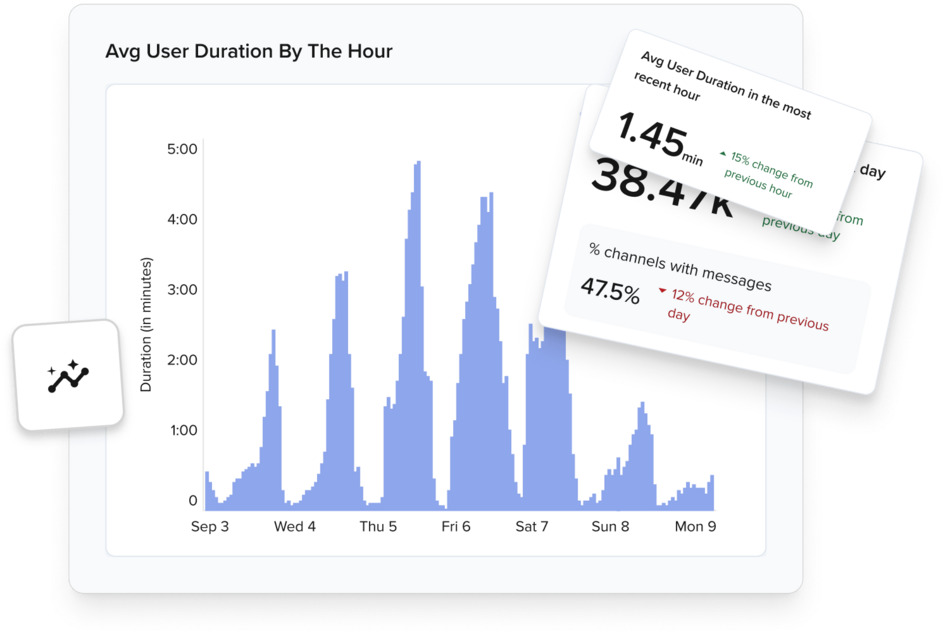Click the 5:00 y-axis tick label
Screen dimensions: 943x636
(x=180, y=149)
